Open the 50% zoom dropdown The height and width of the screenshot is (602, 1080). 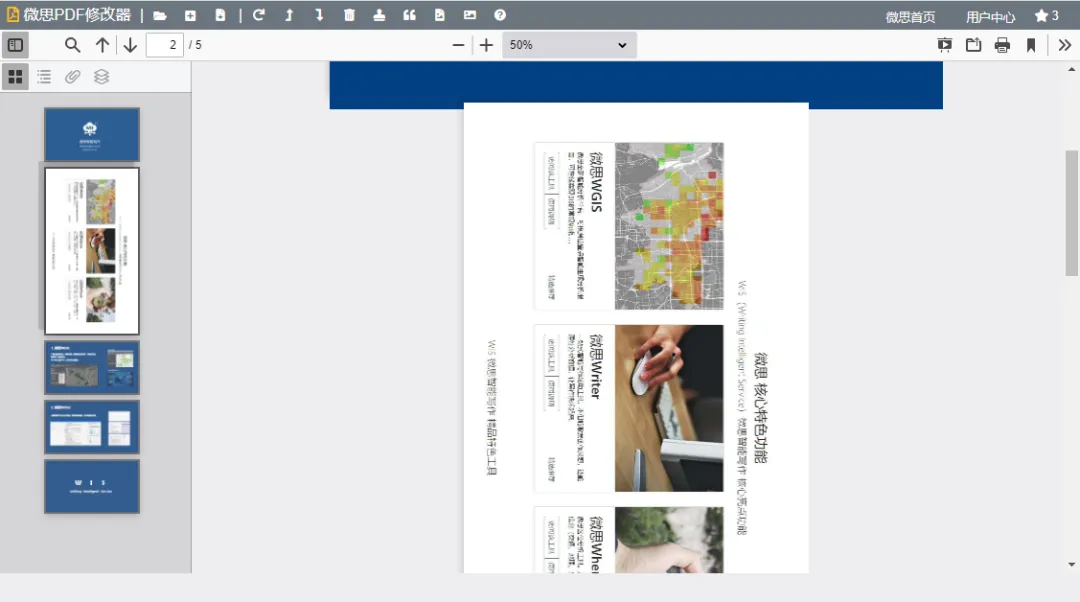[x=569, y=45]
